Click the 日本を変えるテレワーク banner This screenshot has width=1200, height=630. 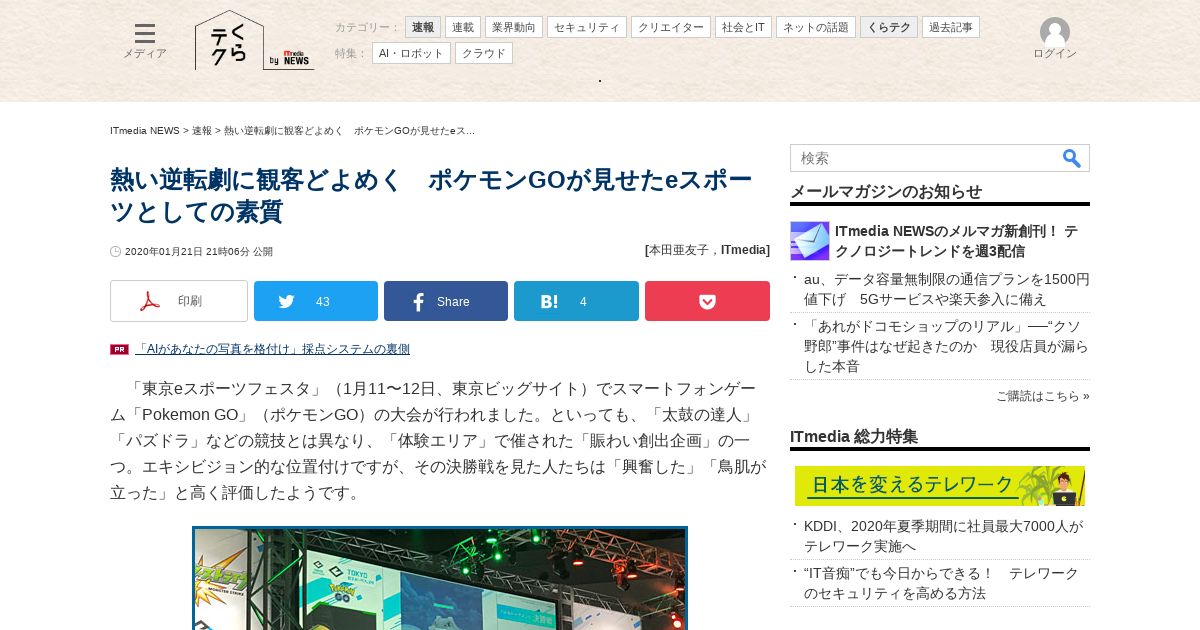tap(940, 486)
